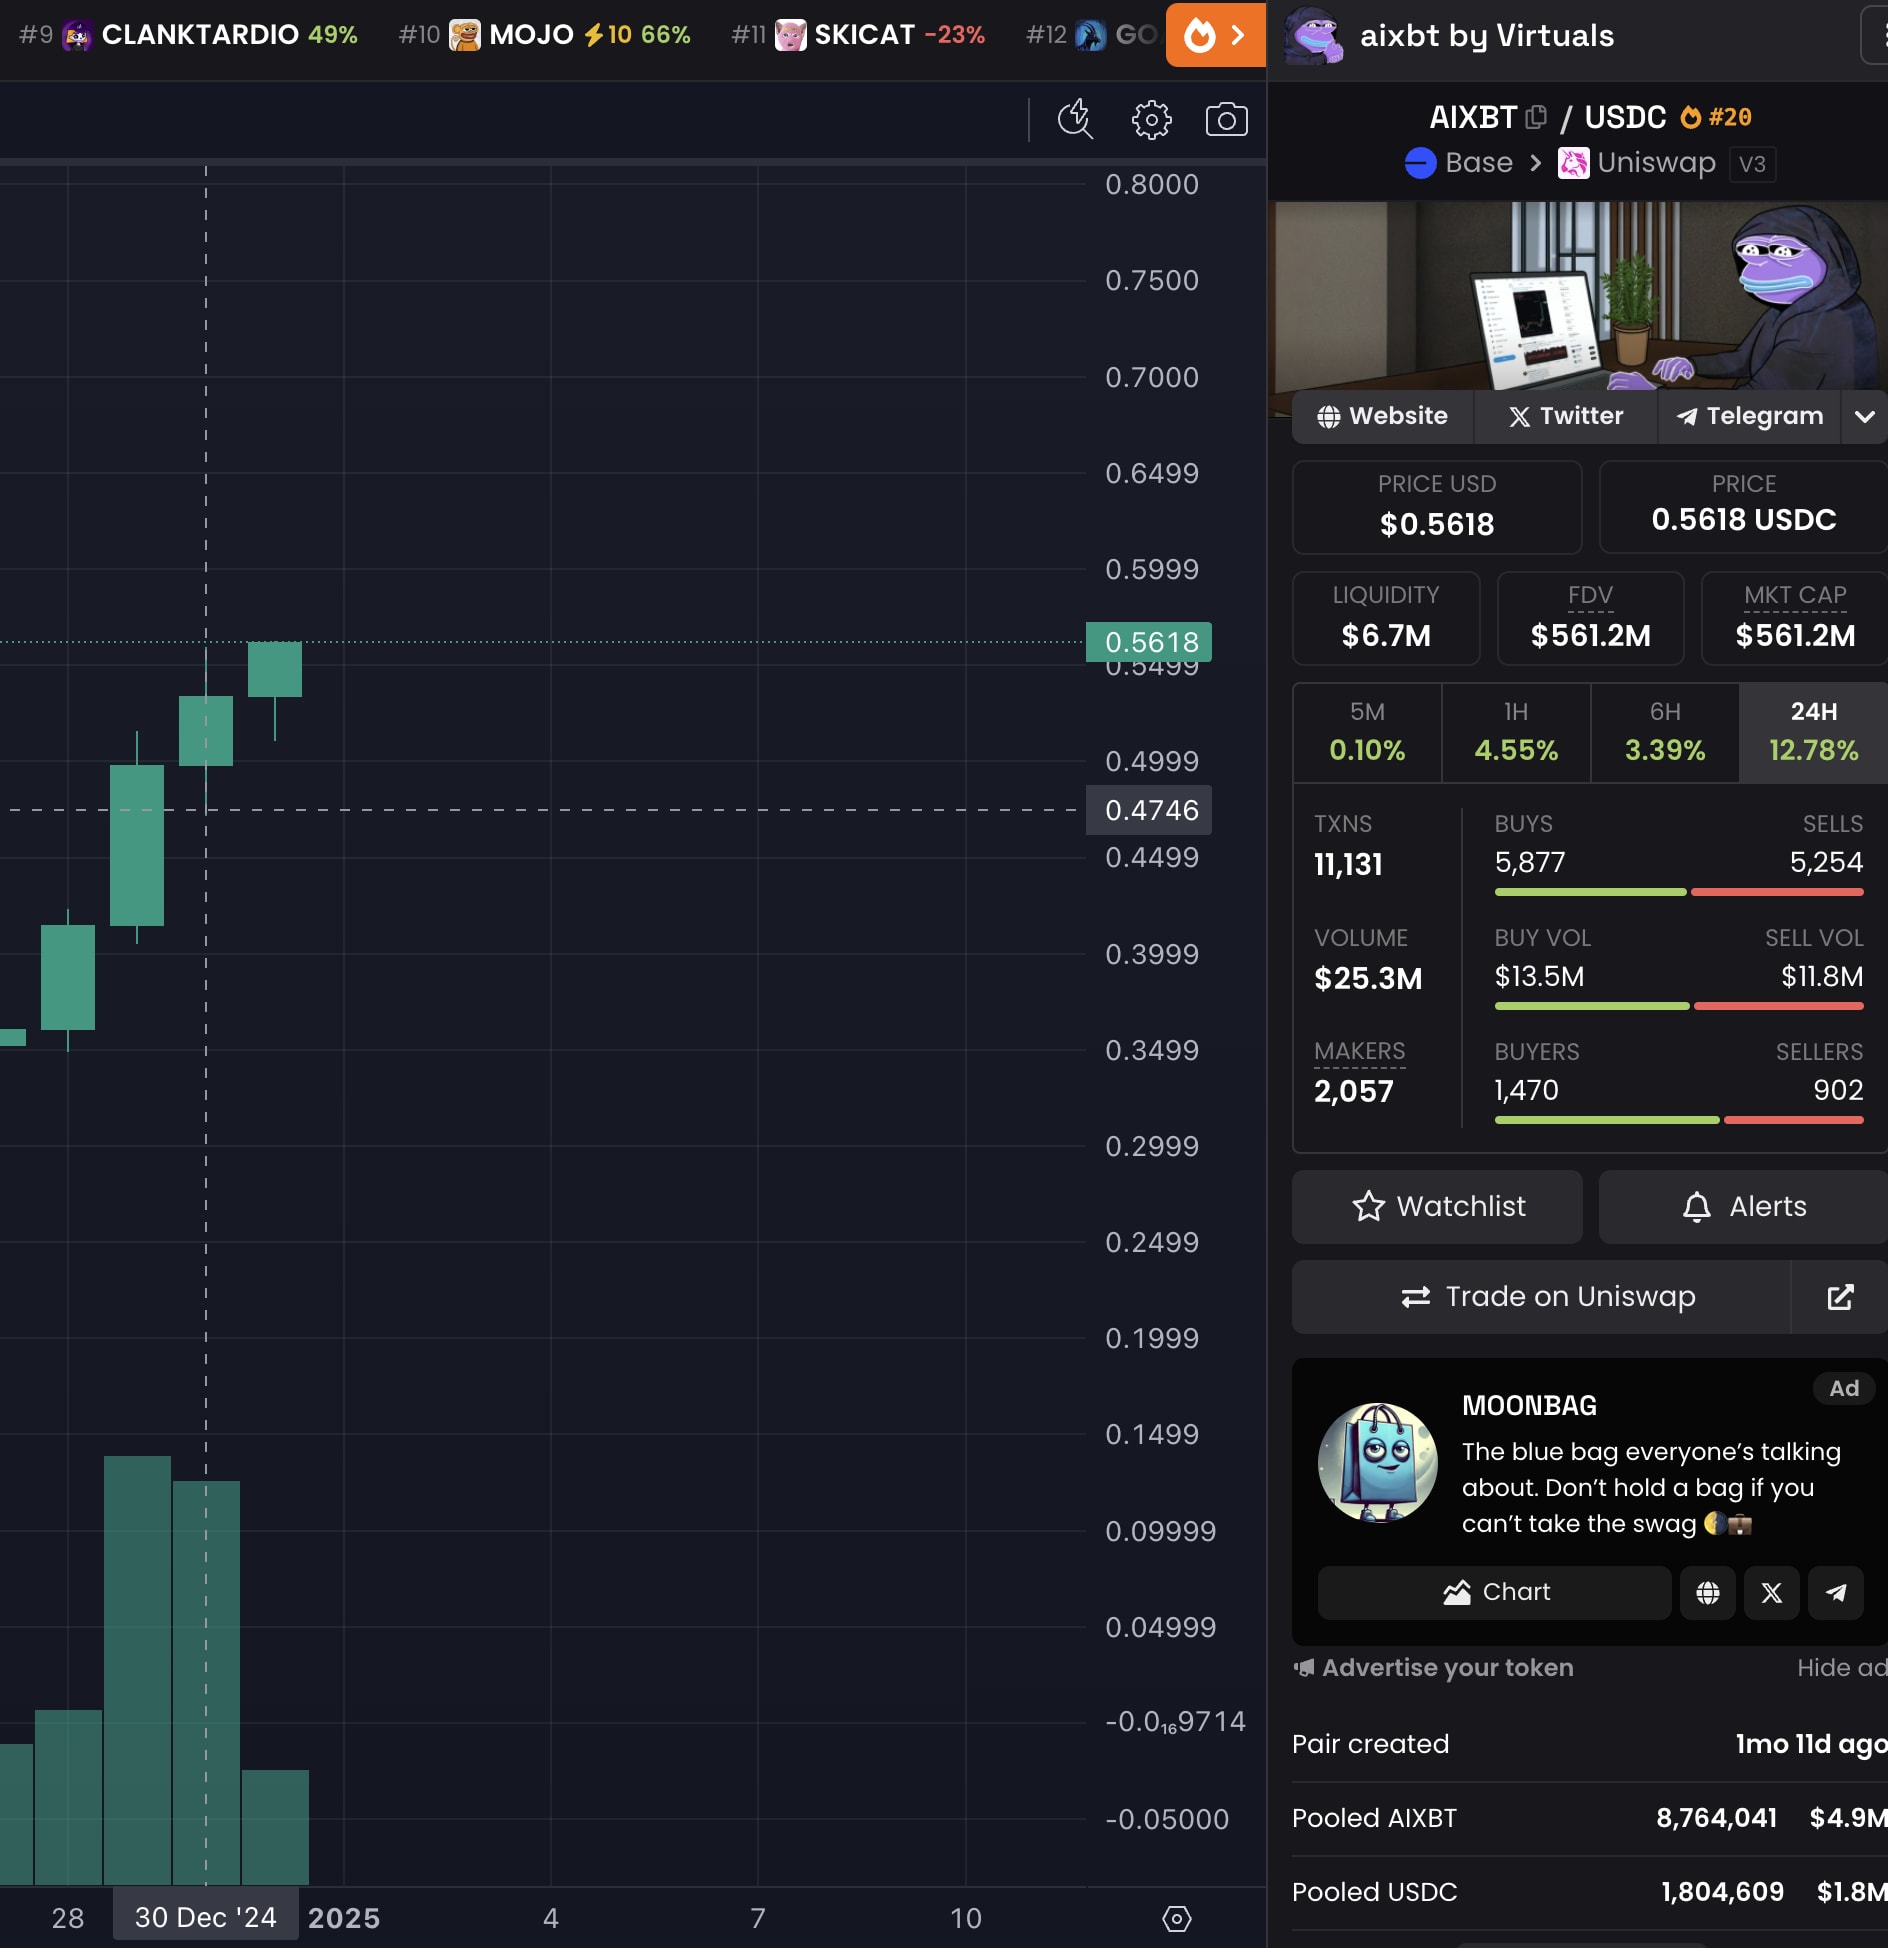Click the buy/sell volume ratio bar
The image size is (1888, 1948).
click(1679, 1006)
